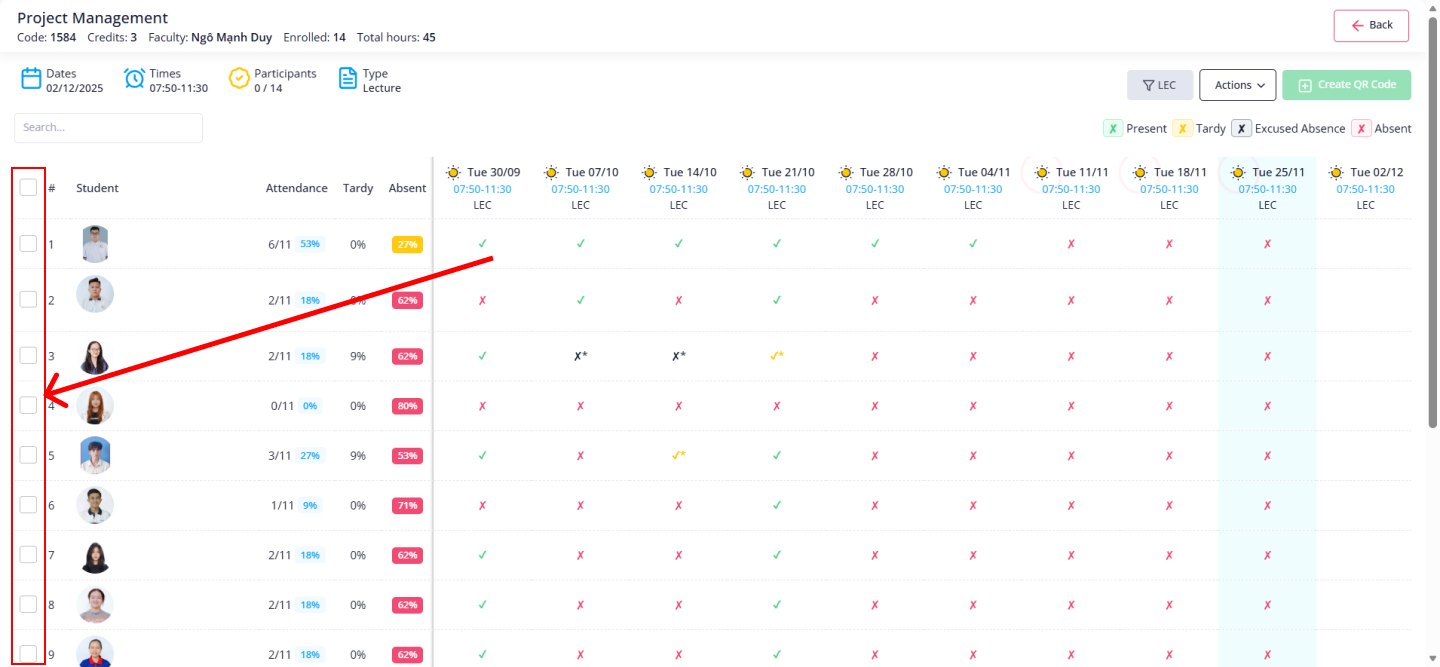Screen dimensions: 1440x667
Task: Click the yellow Tardy legend icon
Action: pyautogui.click(x=1182, y=128)
